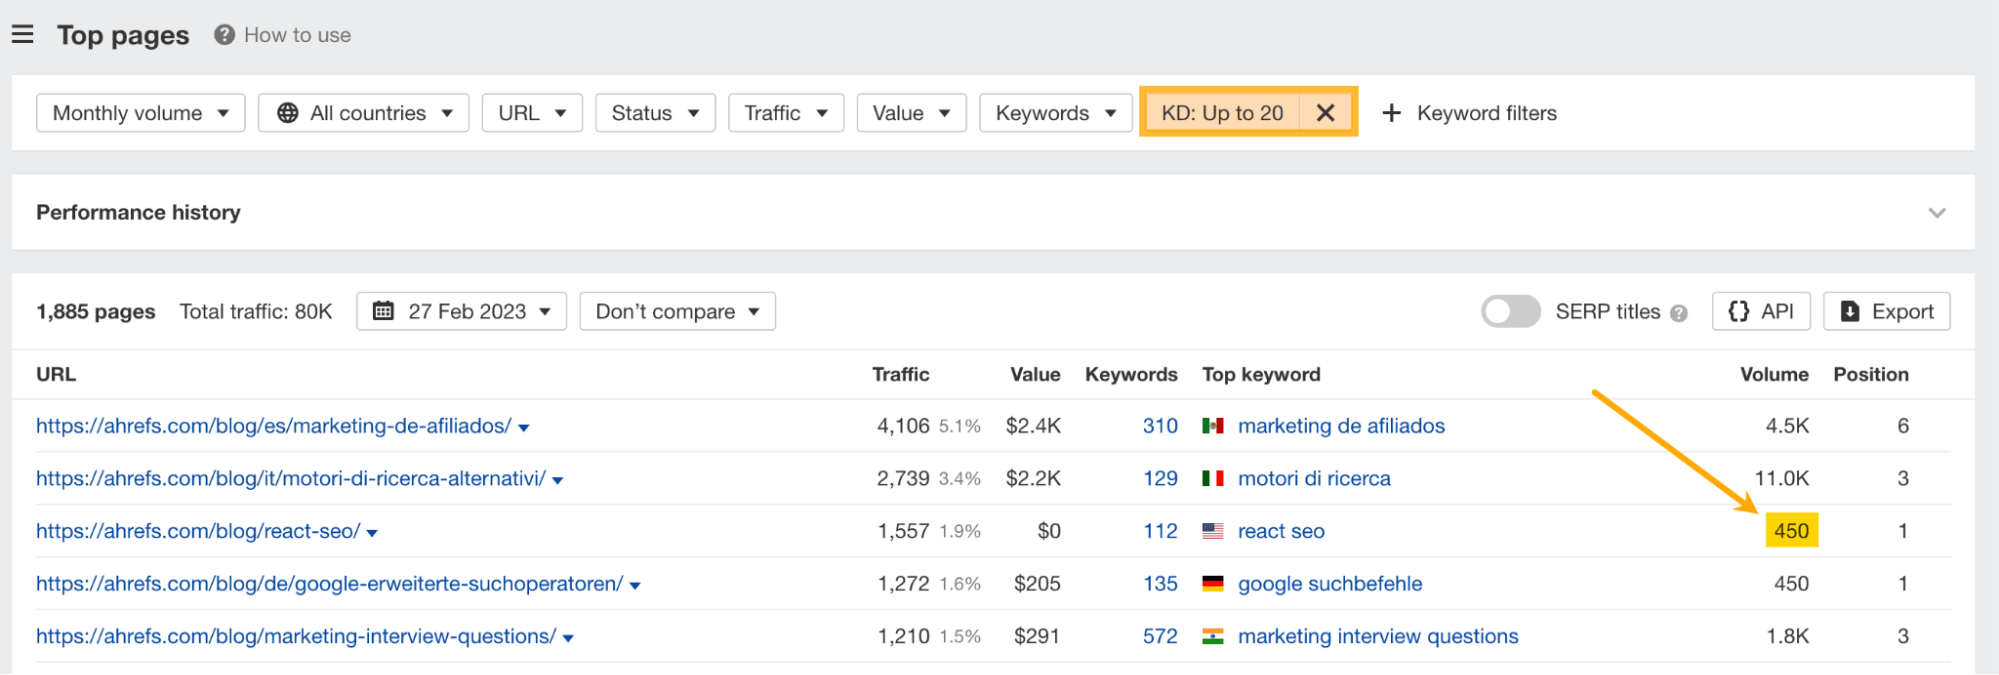The image size is (1999, 675).
Task: Open the How to use link
Action: click(x=298, y=35)
